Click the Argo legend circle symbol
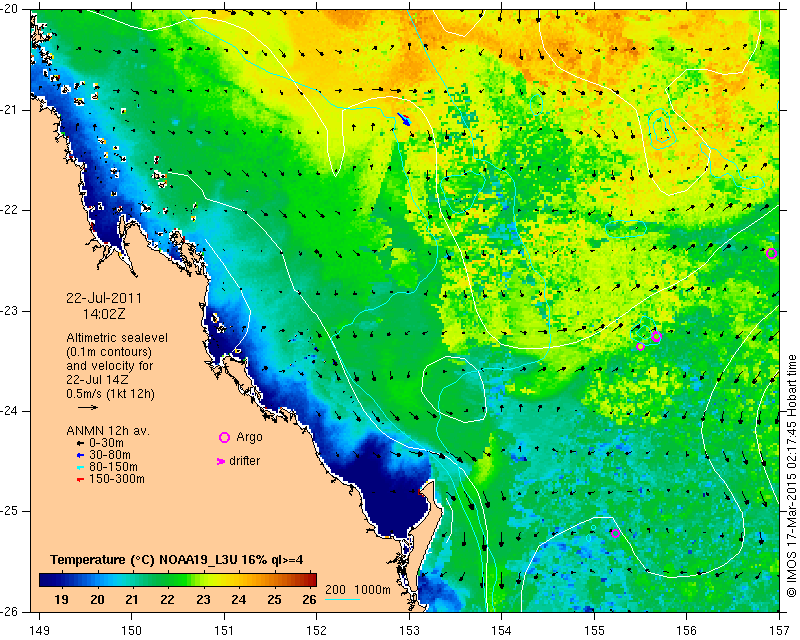800x640 pixels. [224, 437]
